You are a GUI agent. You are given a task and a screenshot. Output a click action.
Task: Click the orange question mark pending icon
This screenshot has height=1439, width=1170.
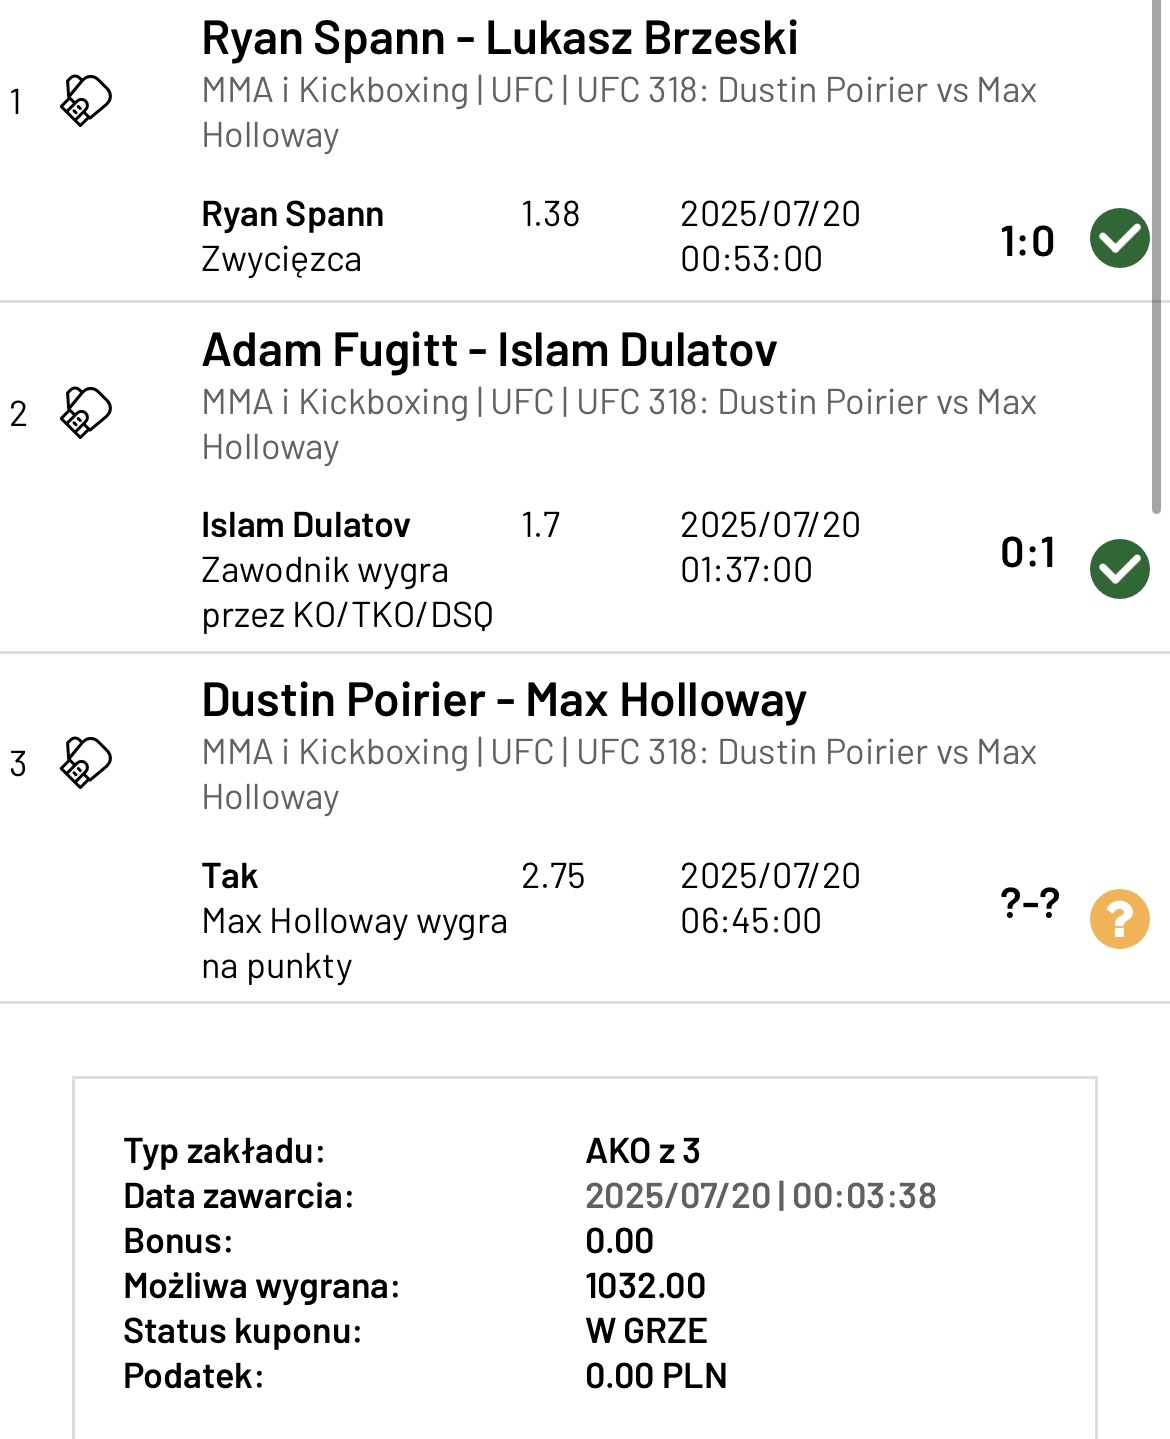pyautogui.click(x=1119, y=918)
